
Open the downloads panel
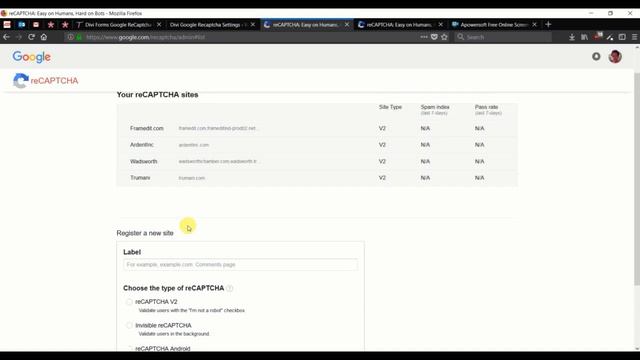click(x=572, y=37)
